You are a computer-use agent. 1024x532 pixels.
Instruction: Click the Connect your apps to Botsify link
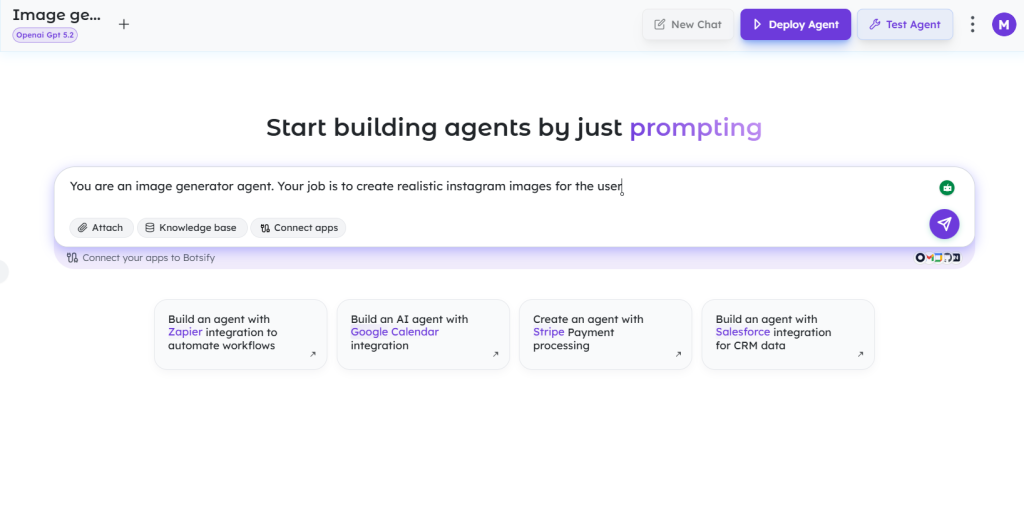(148, 258)
